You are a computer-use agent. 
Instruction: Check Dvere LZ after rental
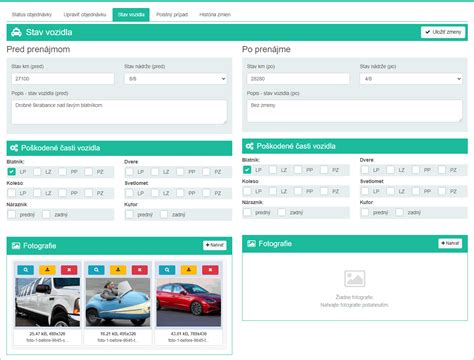(x=391, y=170)
